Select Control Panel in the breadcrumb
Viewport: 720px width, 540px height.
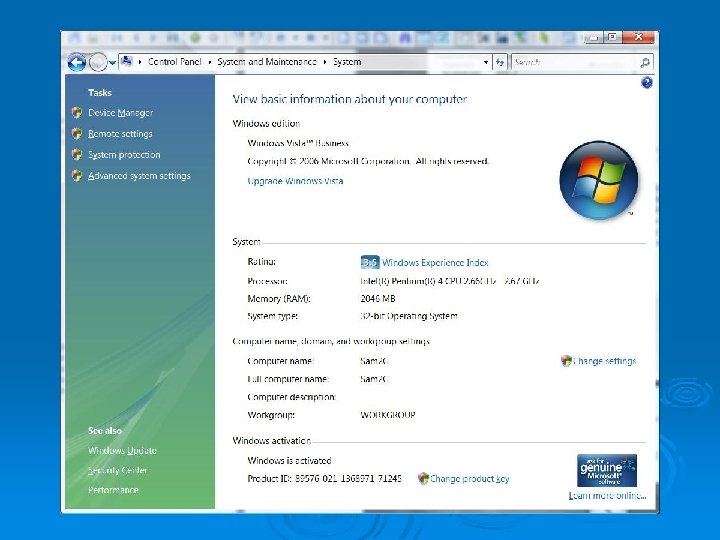[174, 62]
